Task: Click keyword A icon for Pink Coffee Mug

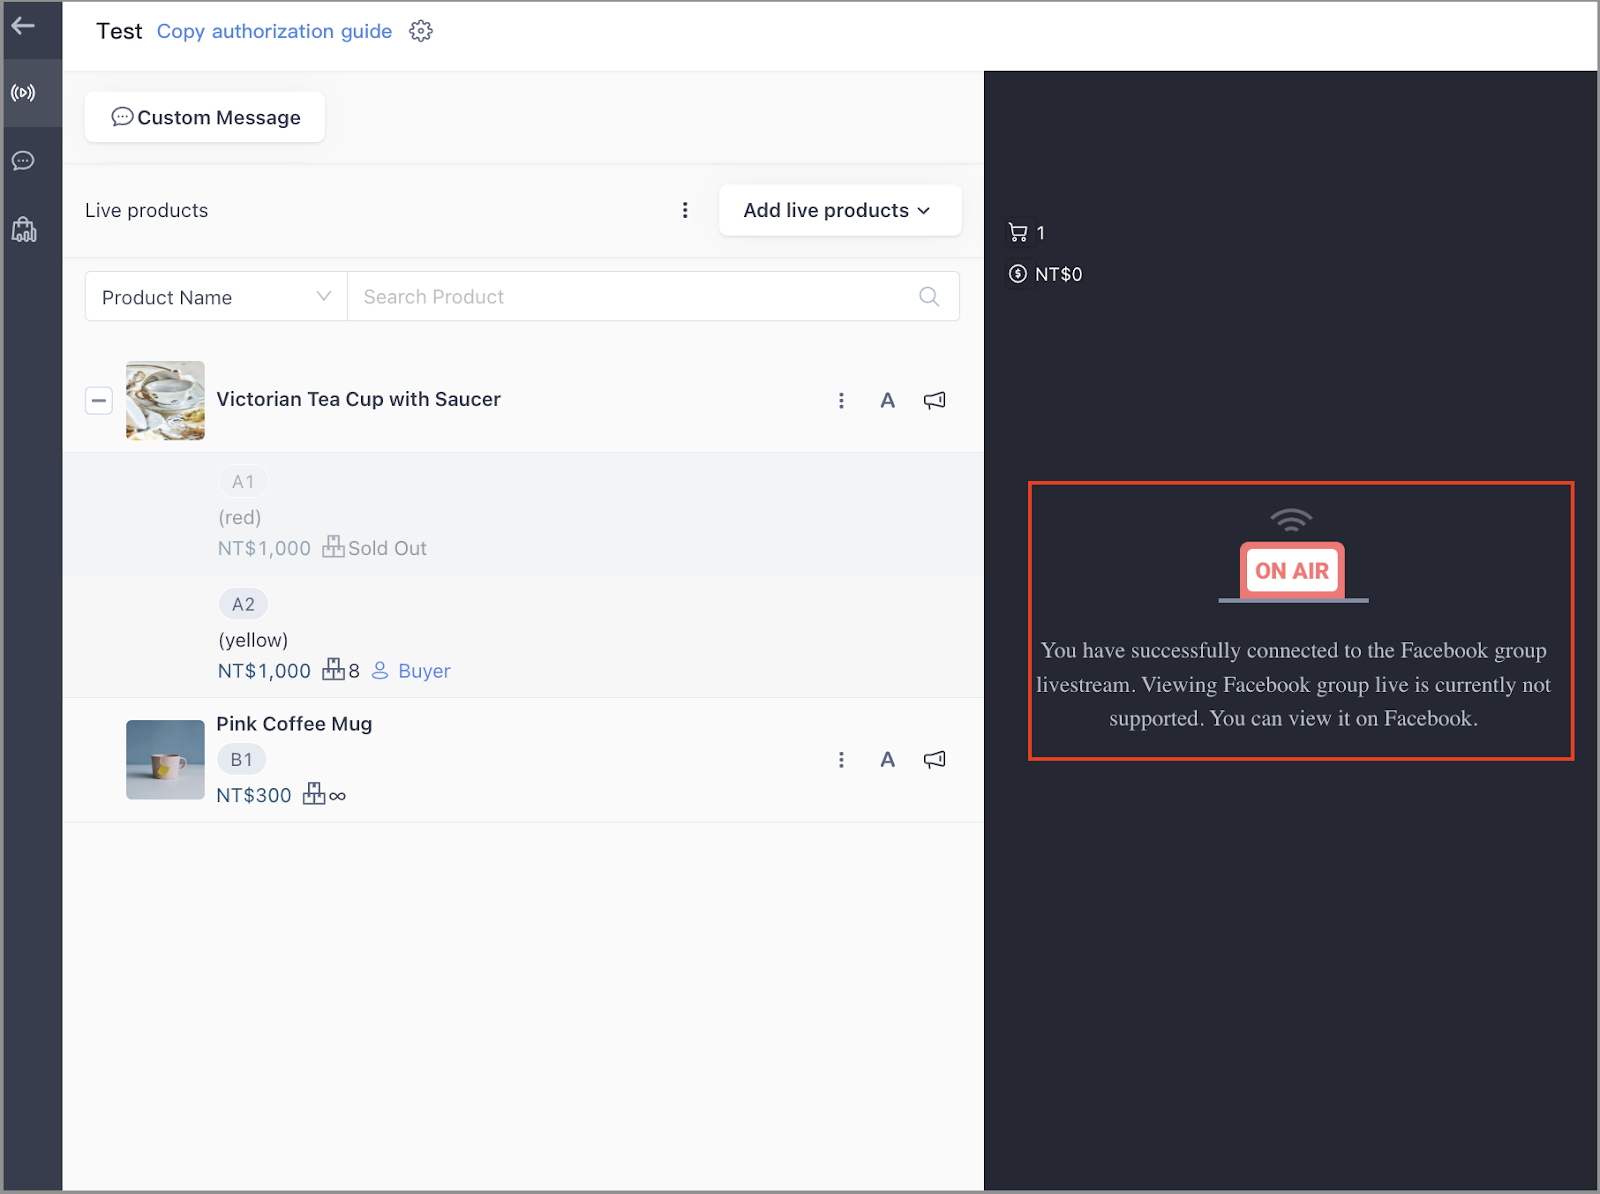Action: pyautogui.click(x=887, y=760)
